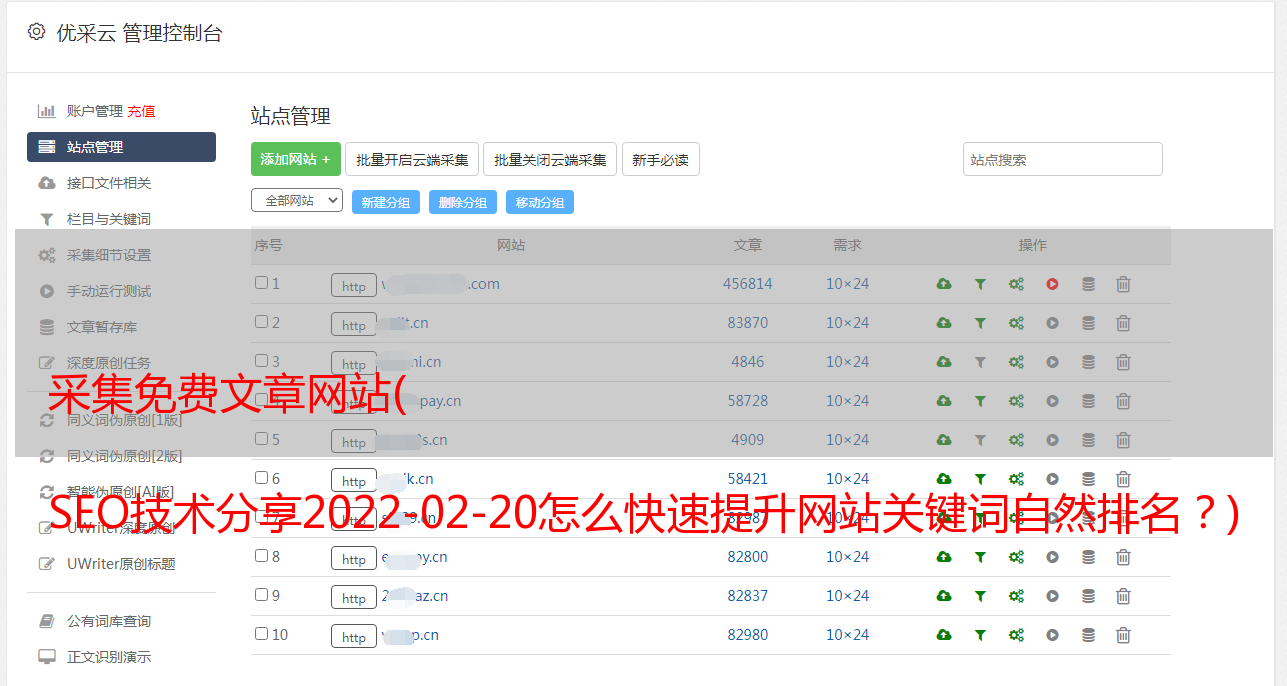Click the cloud upload icon in the 58728 row
1287x686 pixels.
pyautogui.click(x=944, y=401)
